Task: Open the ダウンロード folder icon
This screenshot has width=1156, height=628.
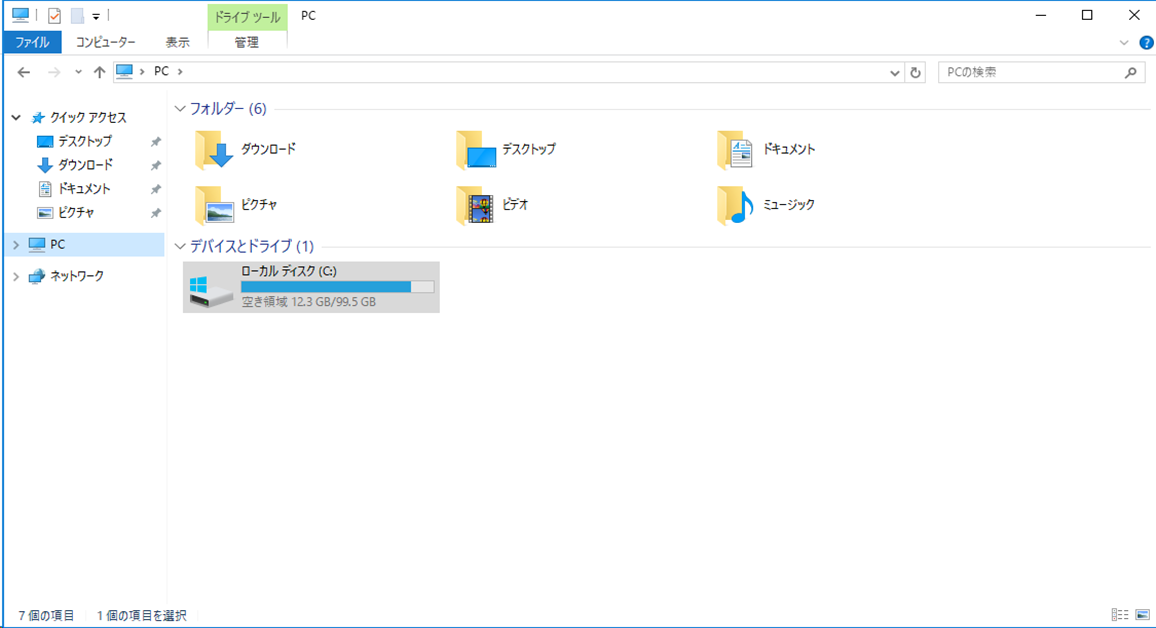Action: 214,150
